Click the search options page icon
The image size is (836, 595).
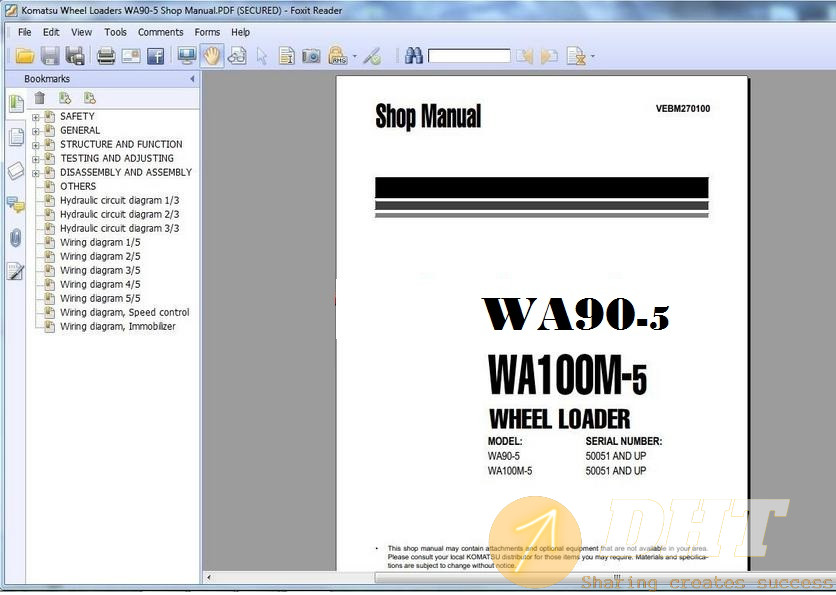576,55
